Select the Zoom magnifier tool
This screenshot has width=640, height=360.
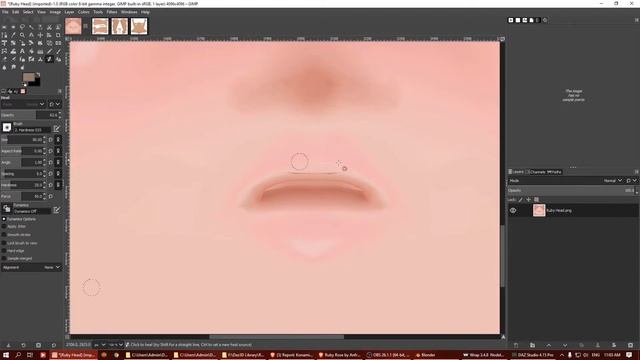point(22,35)
